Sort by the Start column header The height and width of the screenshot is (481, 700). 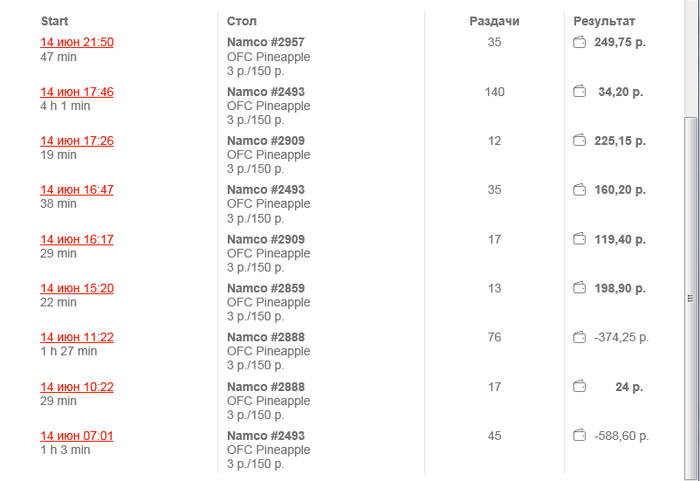(x=55, y=21)
